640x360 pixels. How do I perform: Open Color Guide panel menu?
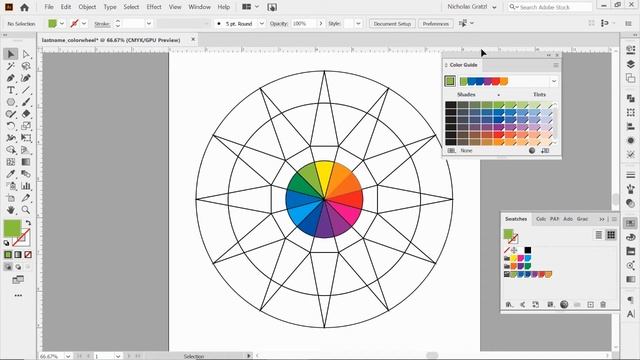pos(556,65)
